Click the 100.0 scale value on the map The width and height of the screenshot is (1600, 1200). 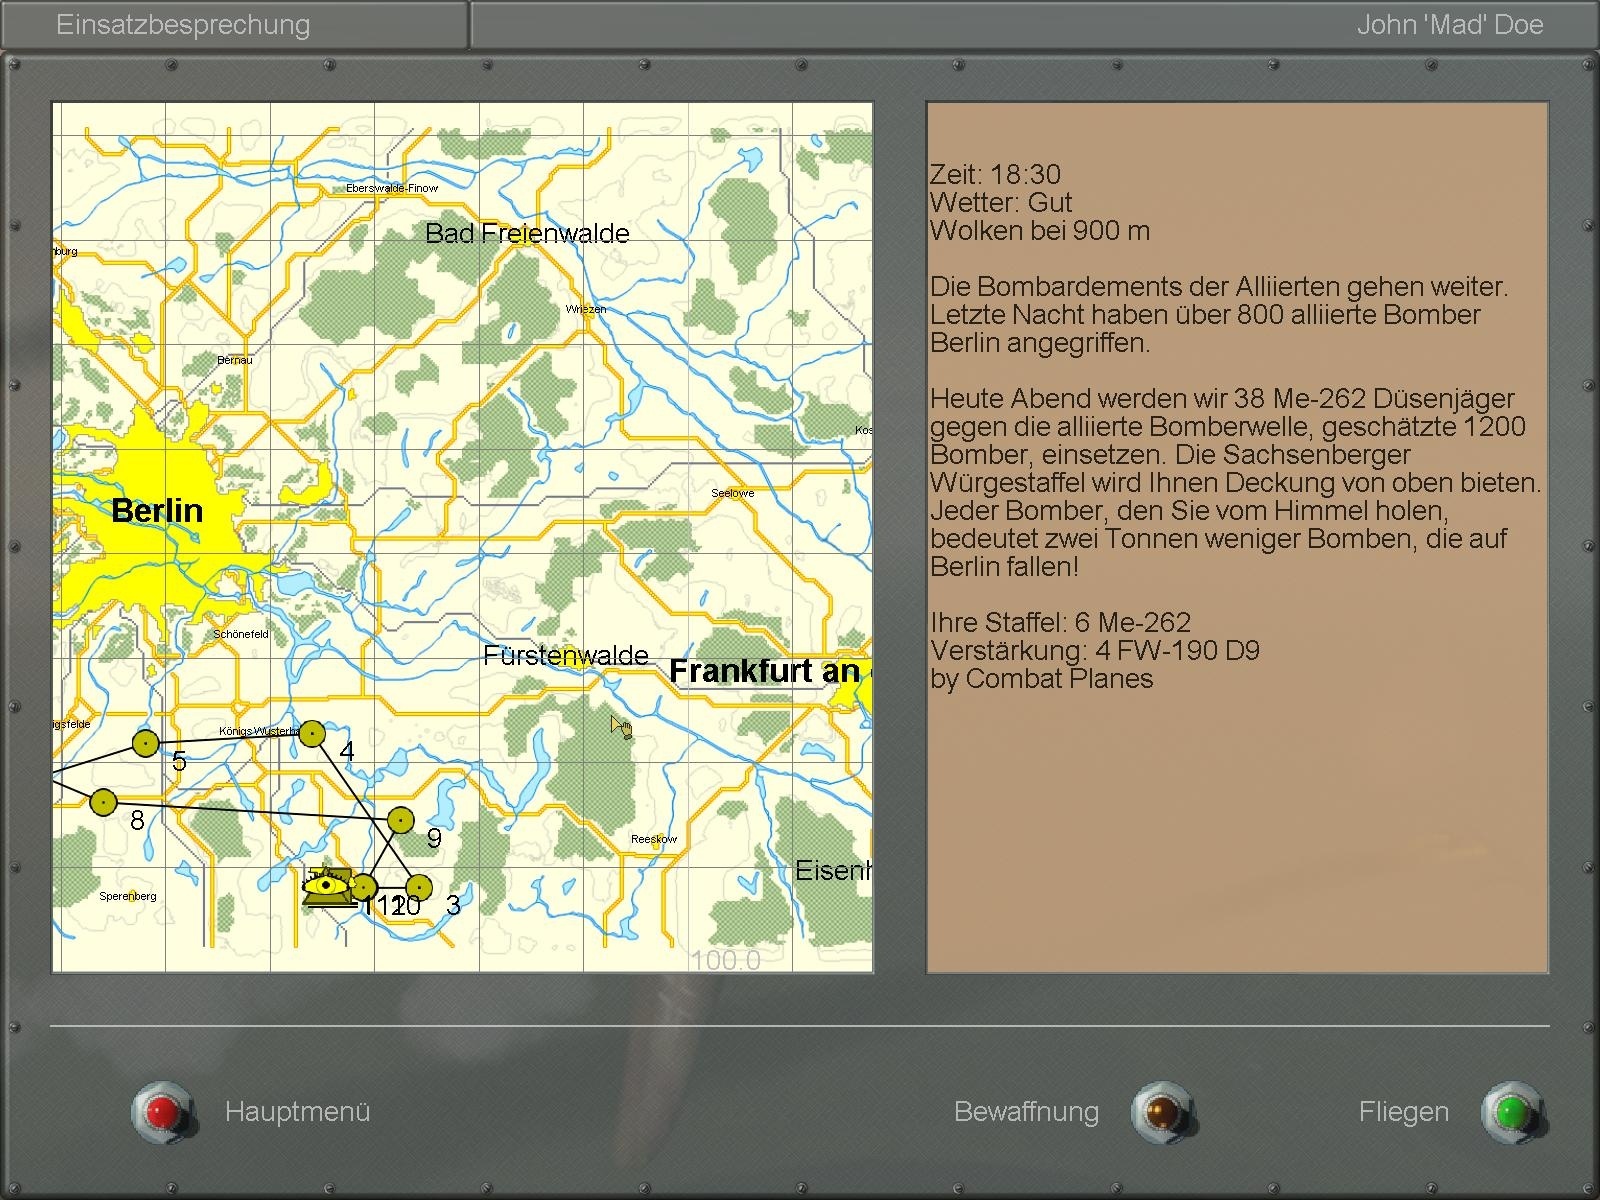725,961
